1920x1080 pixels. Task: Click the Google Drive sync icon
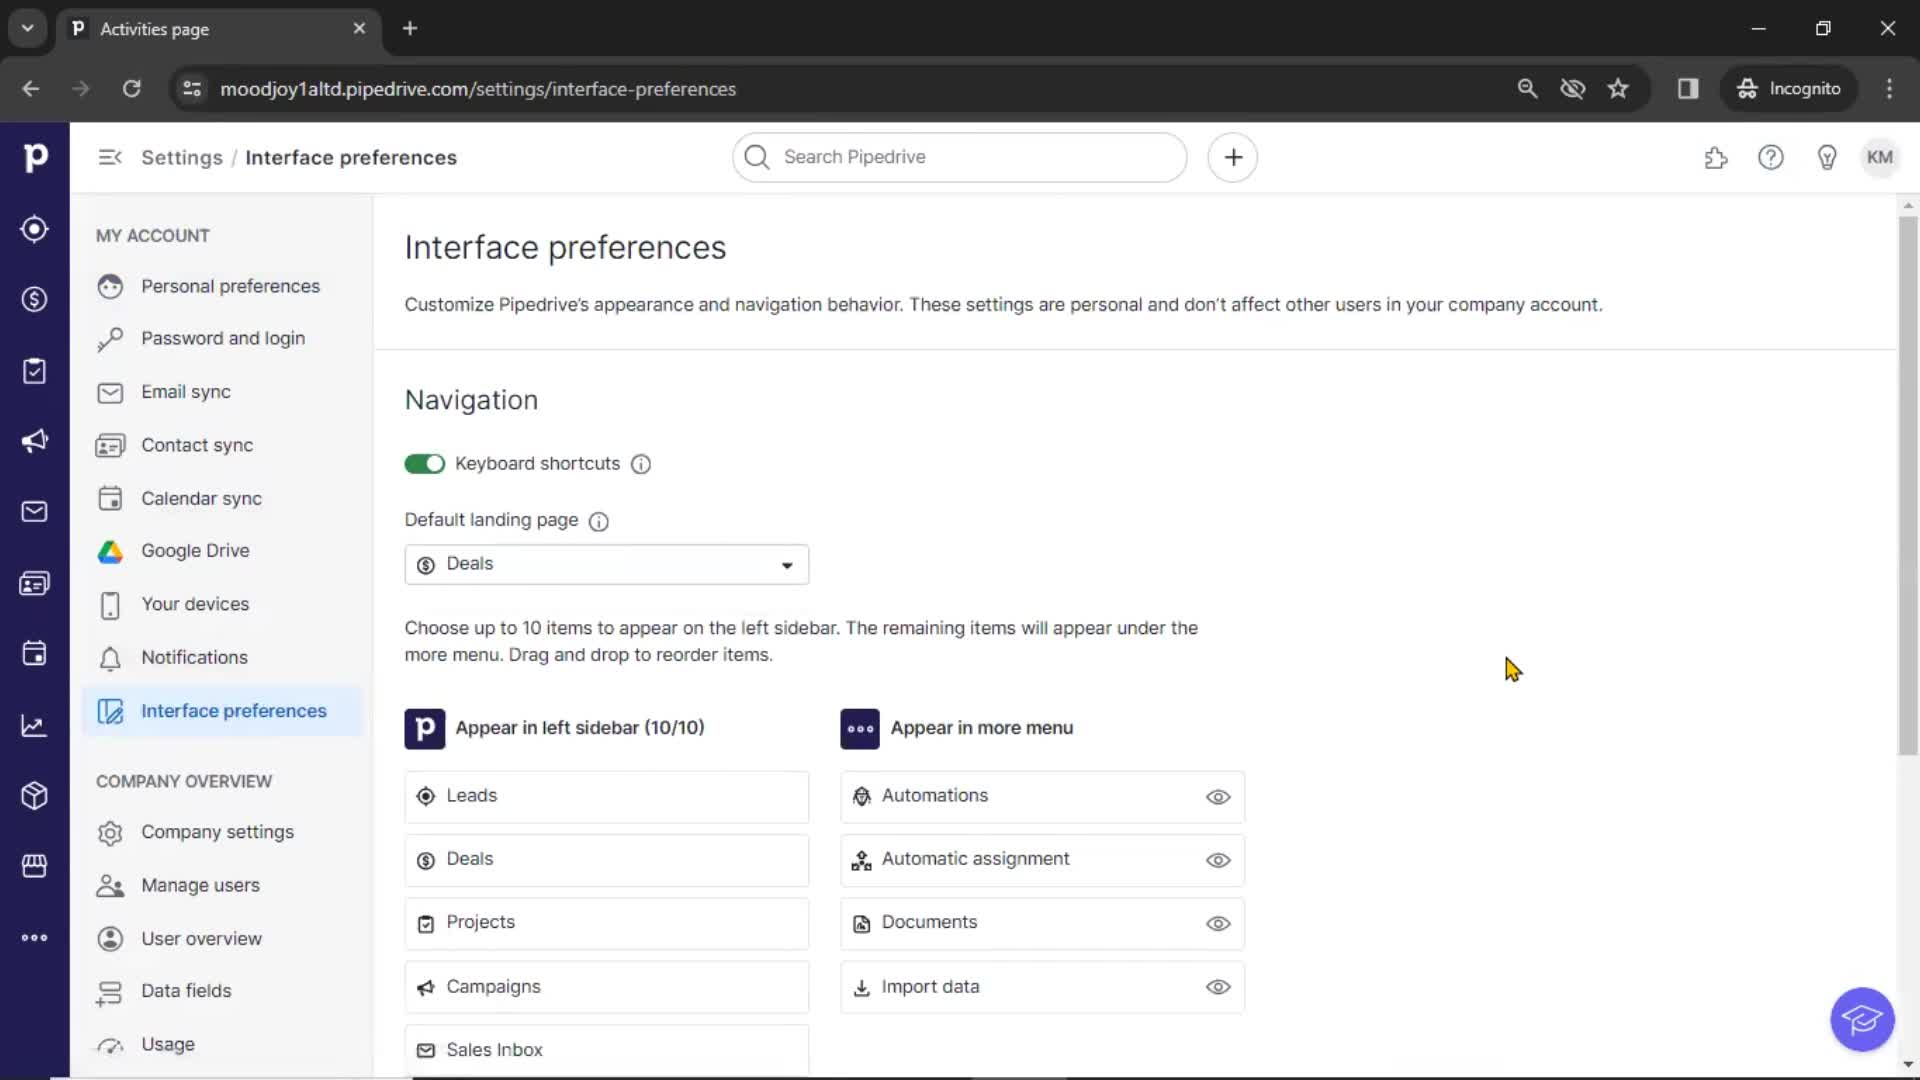tap(112, 551)
